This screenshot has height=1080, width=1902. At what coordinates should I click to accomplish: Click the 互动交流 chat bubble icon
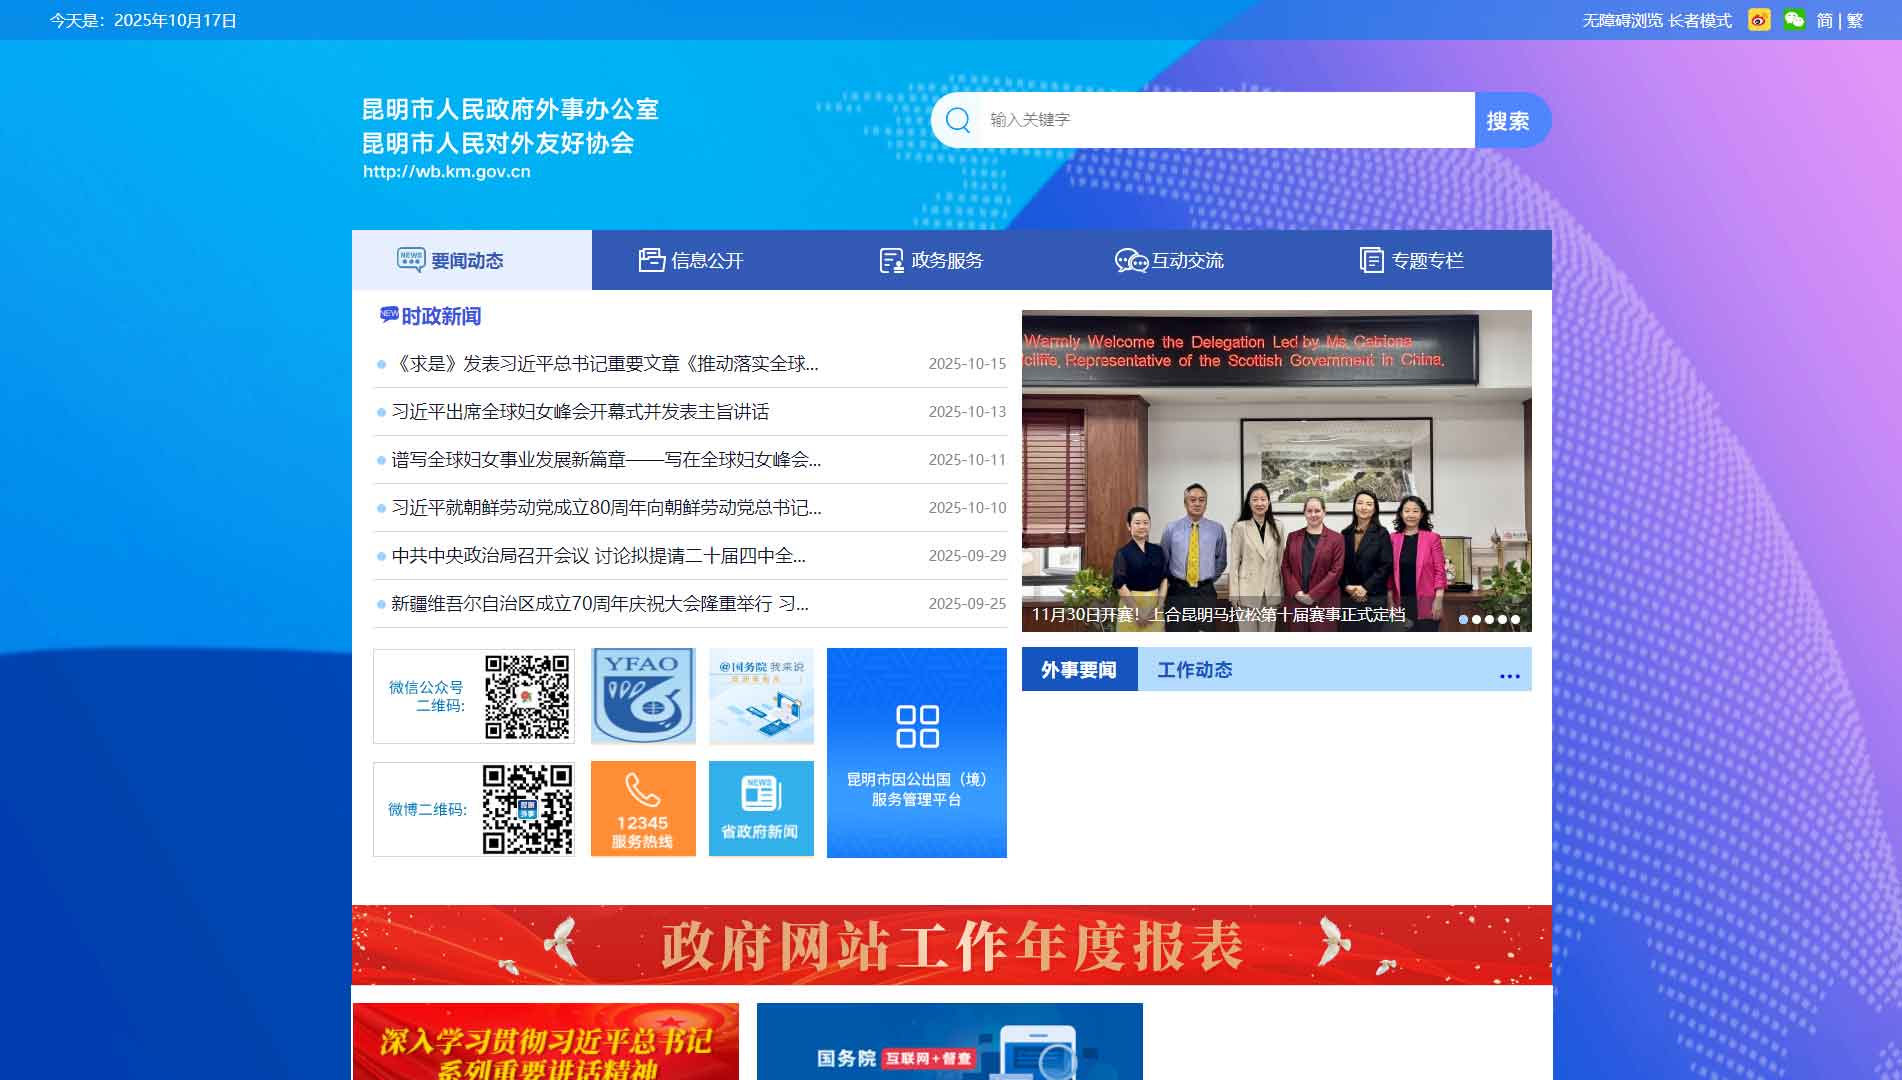[1131, 261]
